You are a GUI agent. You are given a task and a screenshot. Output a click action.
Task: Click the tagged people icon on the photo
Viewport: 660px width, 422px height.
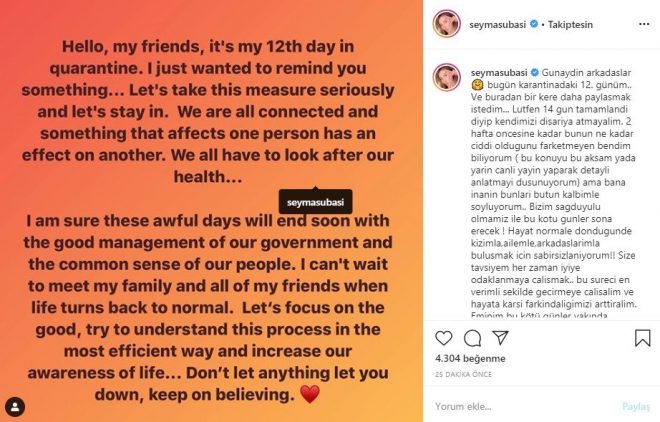pos(15,407)
